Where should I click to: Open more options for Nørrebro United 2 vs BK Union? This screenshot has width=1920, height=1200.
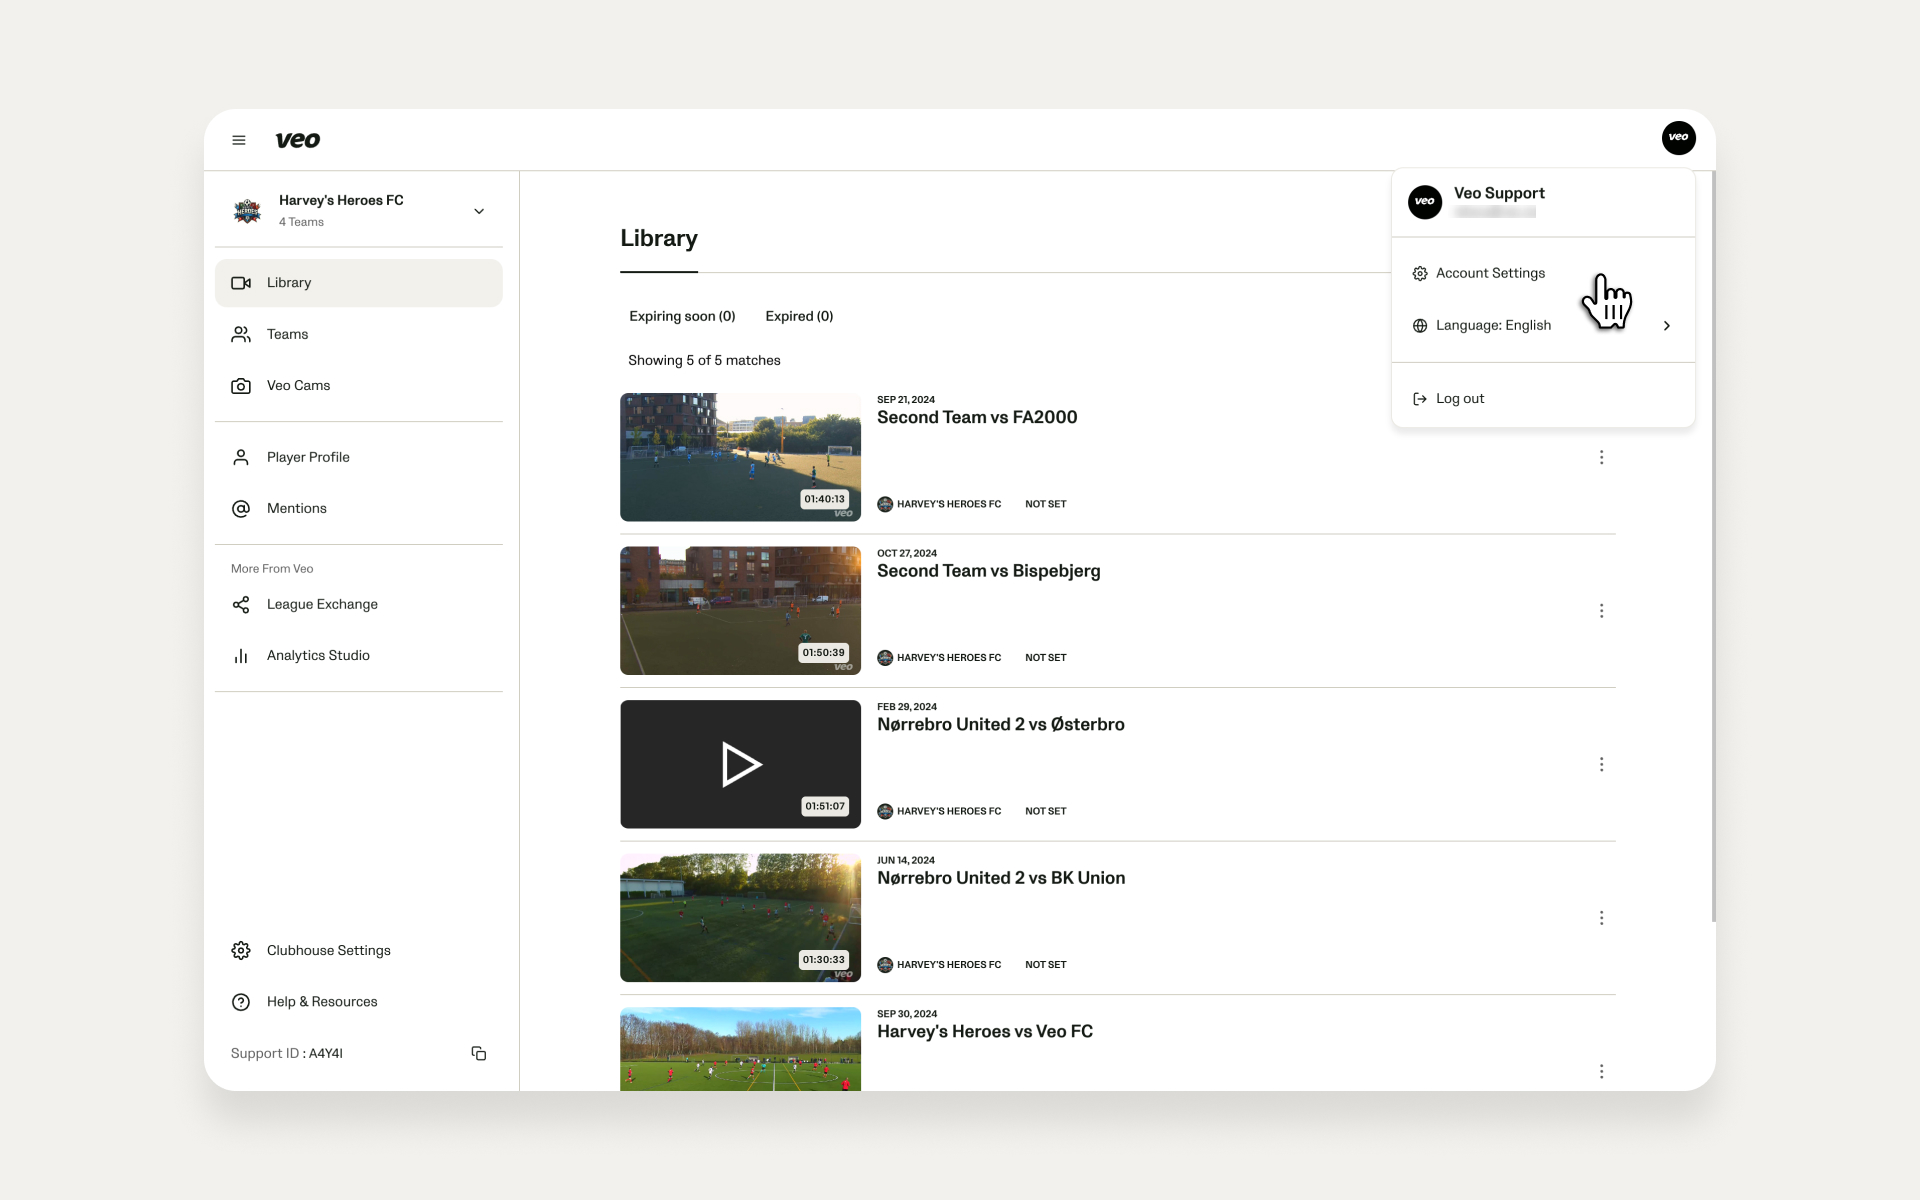[x=1601, y=918]
